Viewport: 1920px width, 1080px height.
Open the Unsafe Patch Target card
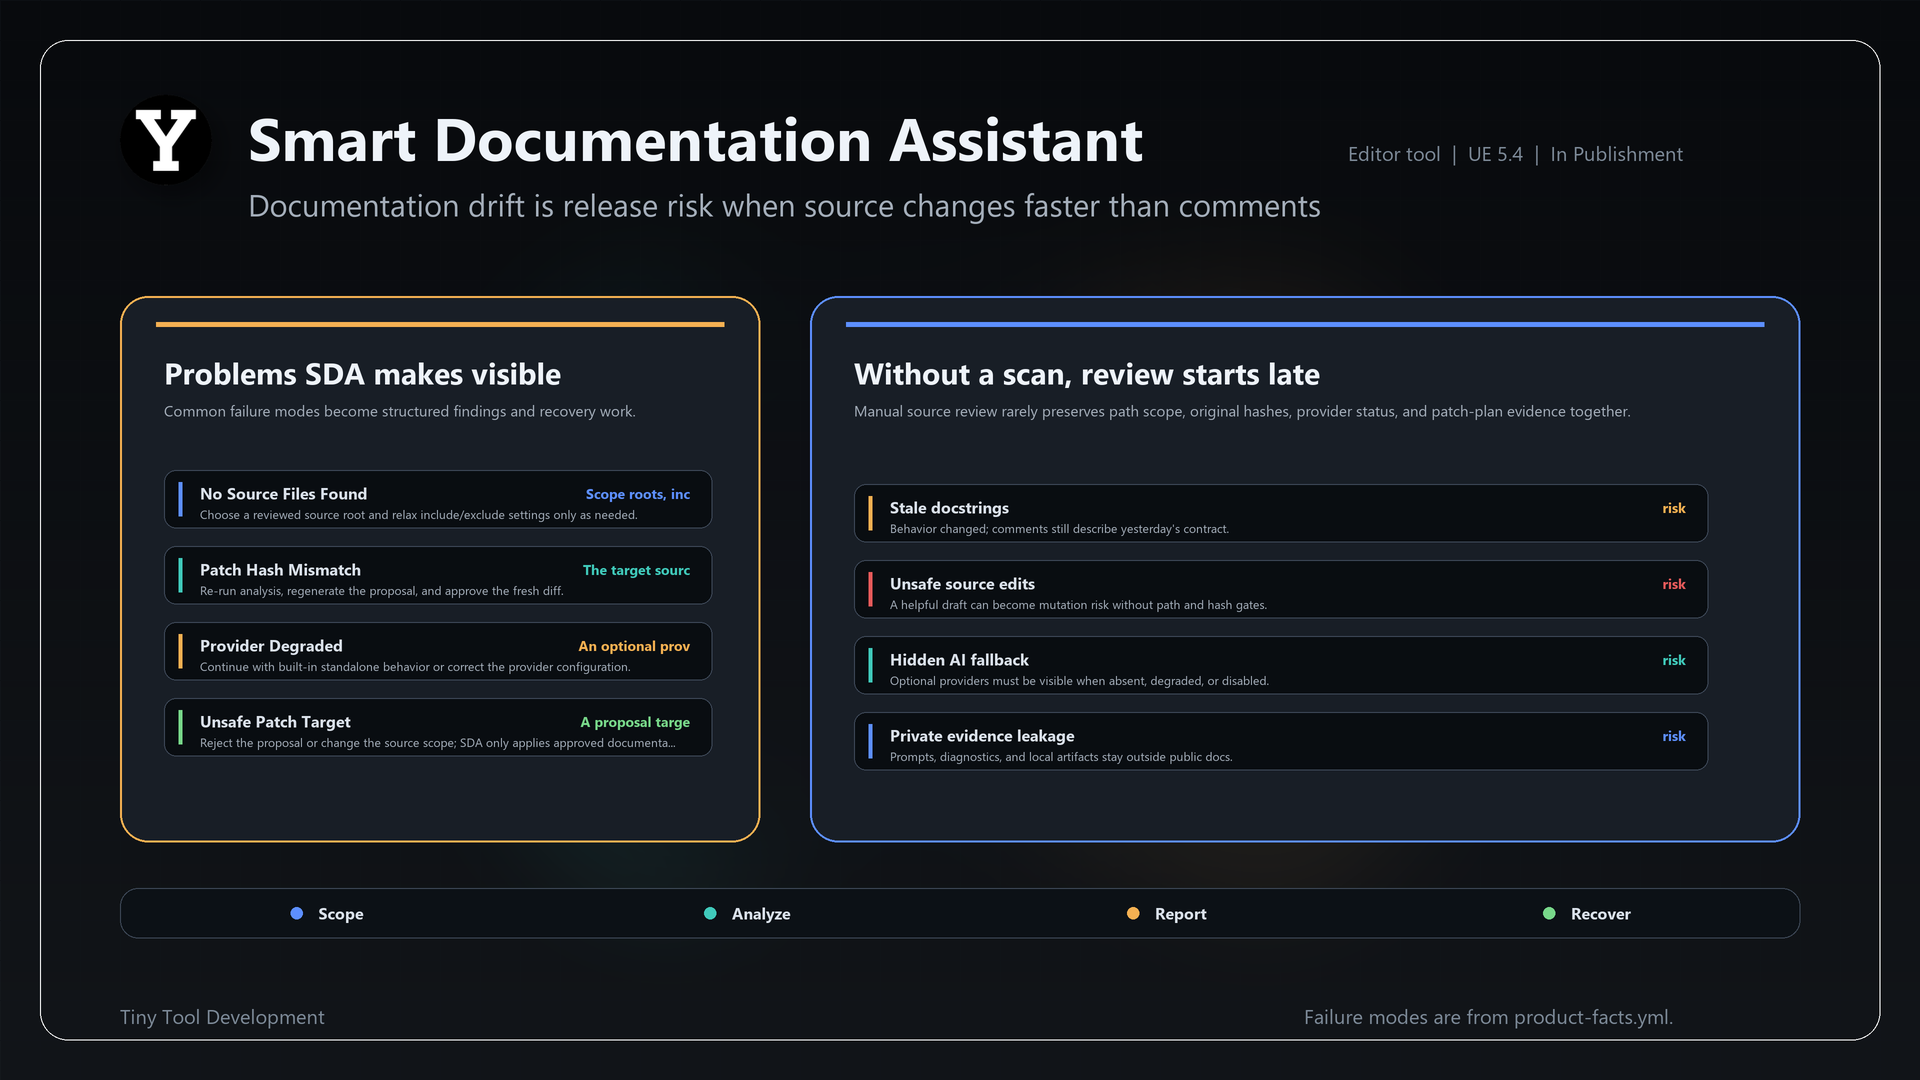438,727
